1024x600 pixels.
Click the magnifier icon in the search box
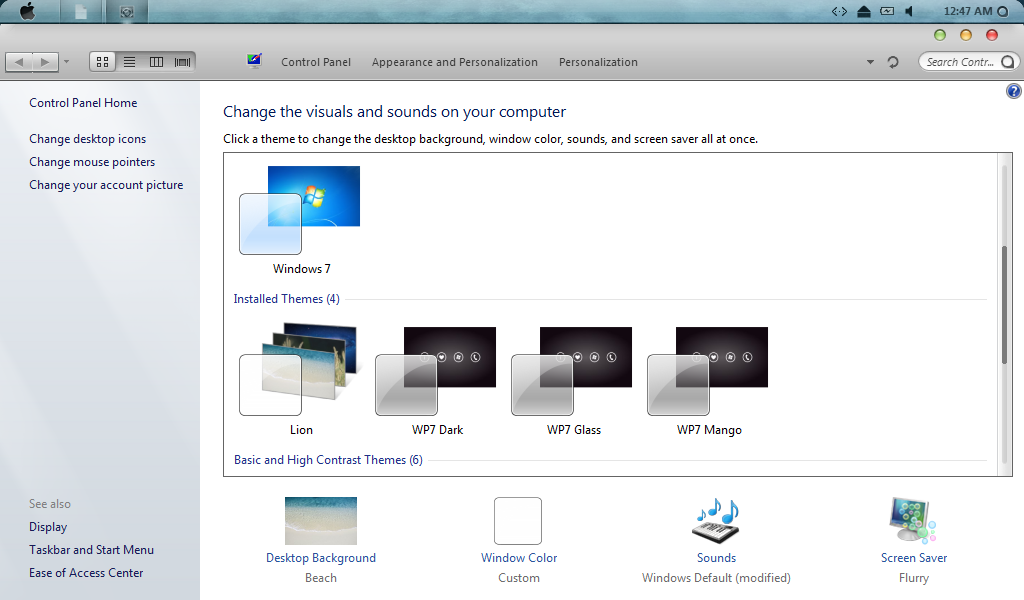coord(1008,62)
